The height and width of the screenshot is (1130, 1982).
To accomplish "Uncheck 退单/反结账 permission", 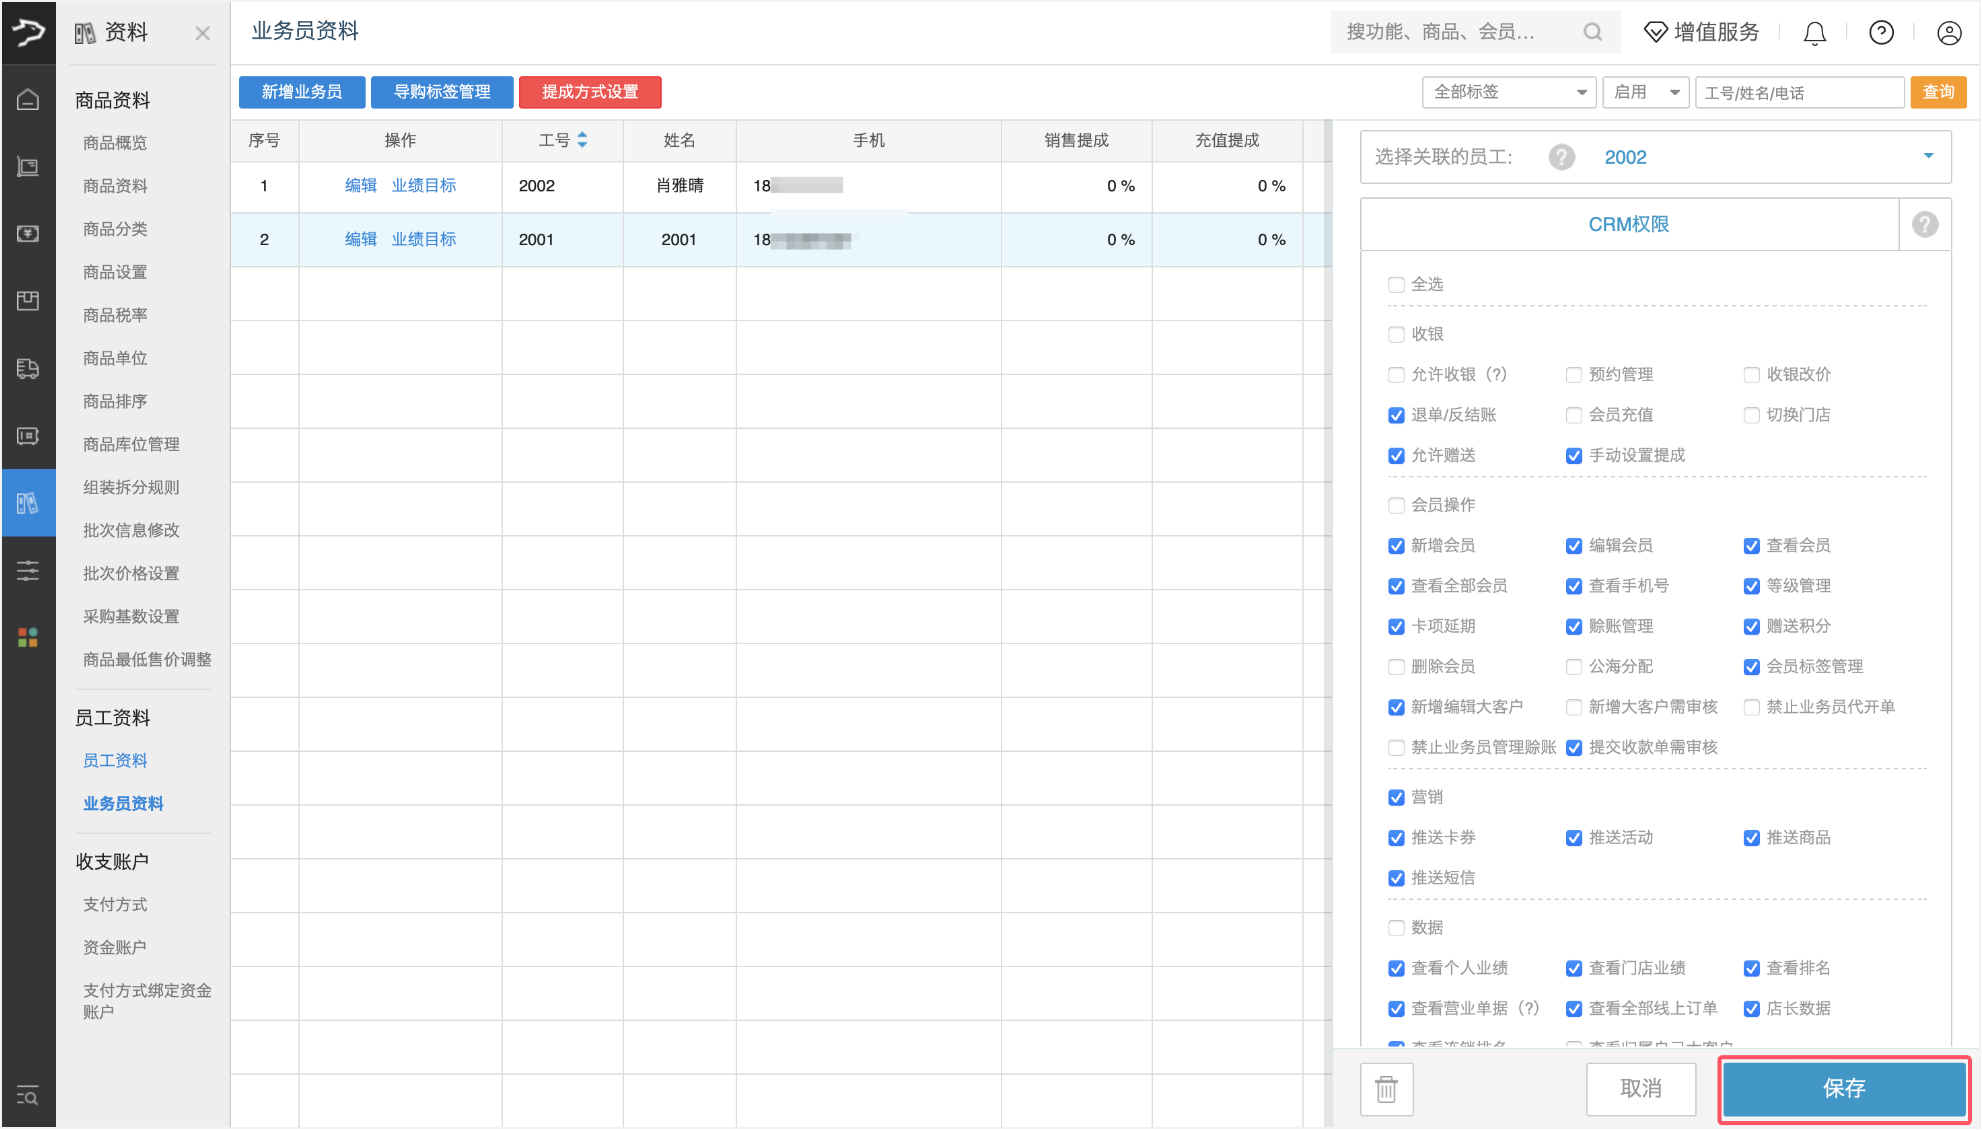I will 1396,415.
